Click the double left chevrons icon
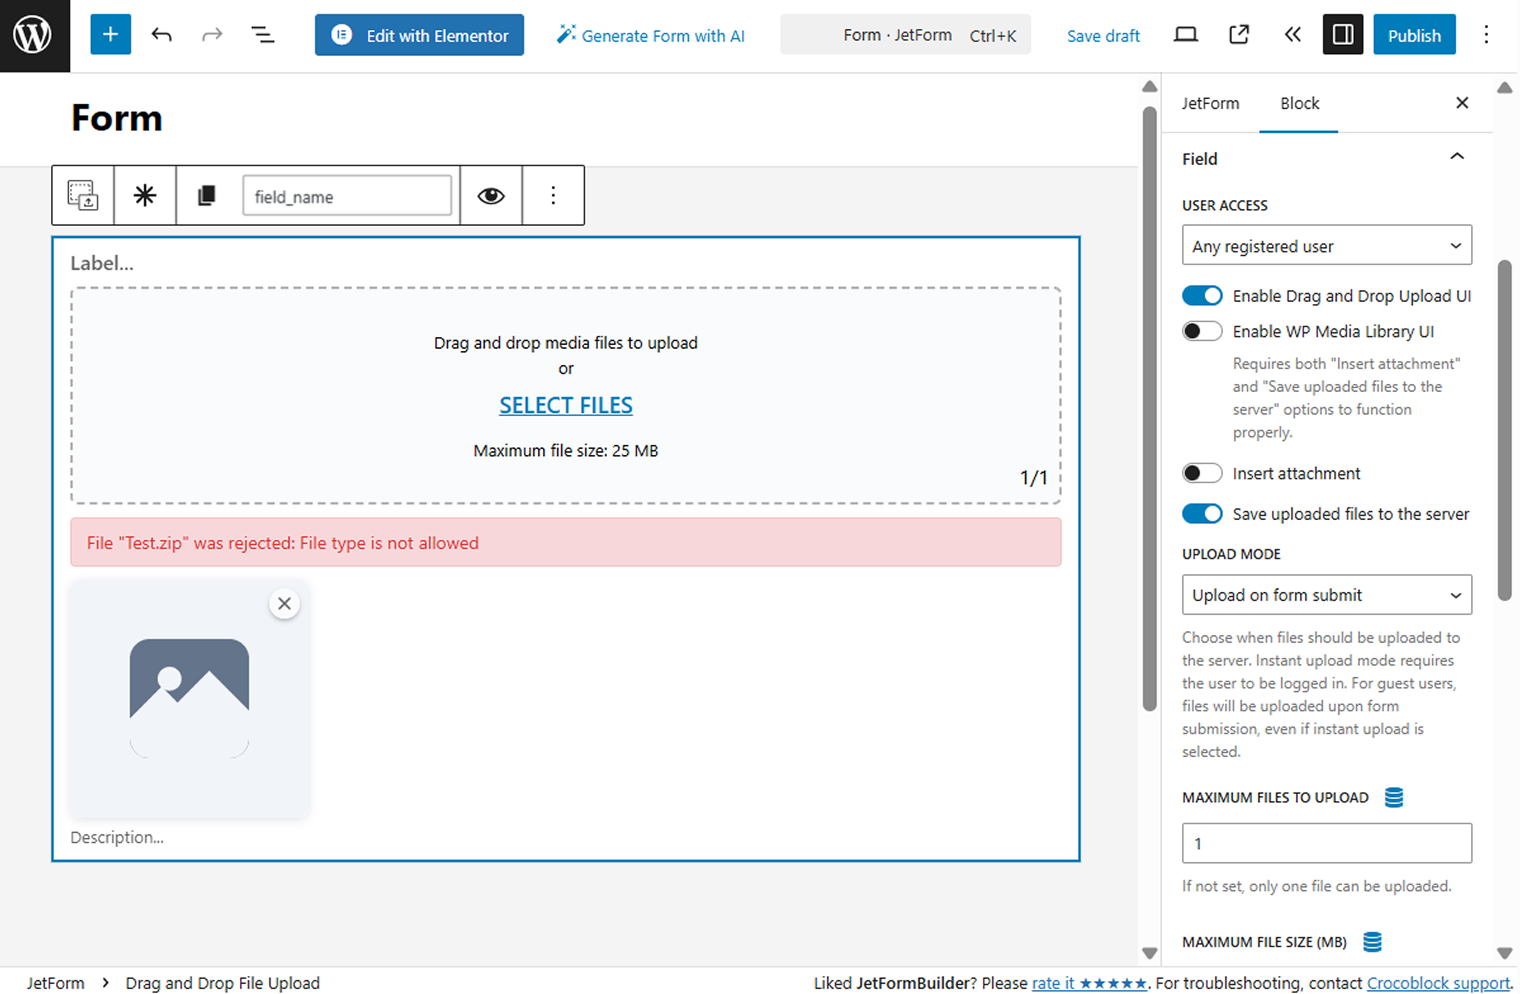The width and height of the screenshot is (1520, 994). (1292, 35)
